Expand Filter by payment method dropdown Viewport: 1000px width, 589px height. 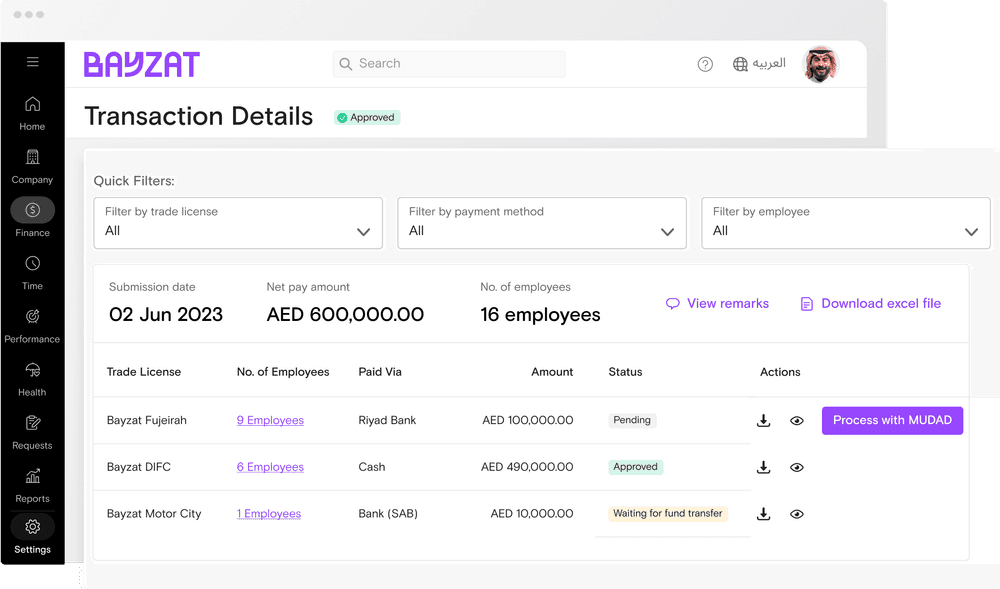[x=542, y=223]
